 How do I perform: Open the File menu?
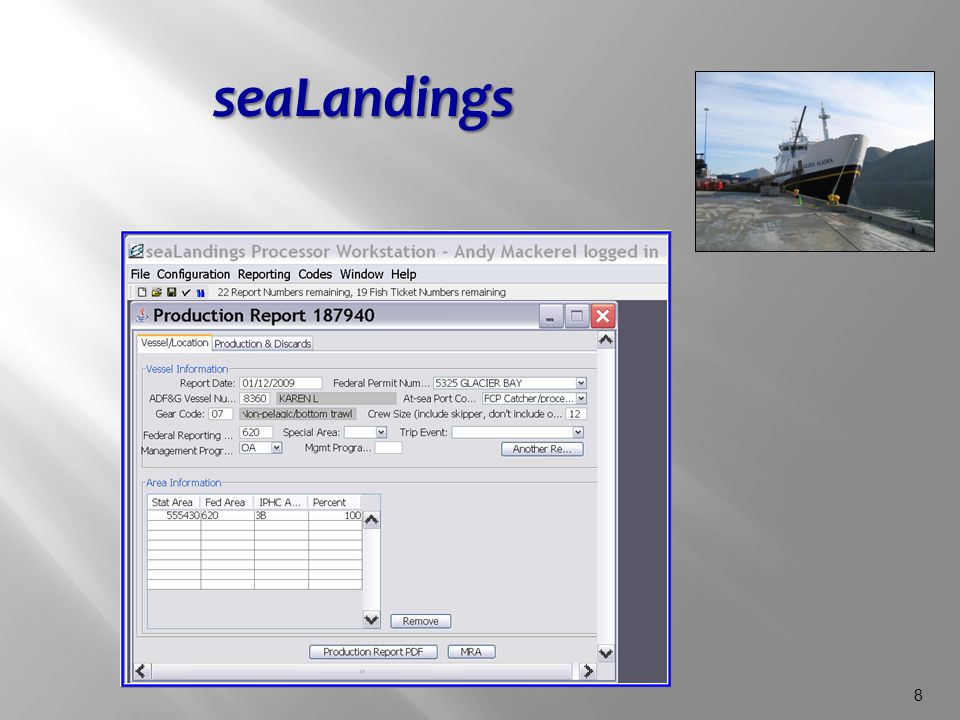coord(140,274)
